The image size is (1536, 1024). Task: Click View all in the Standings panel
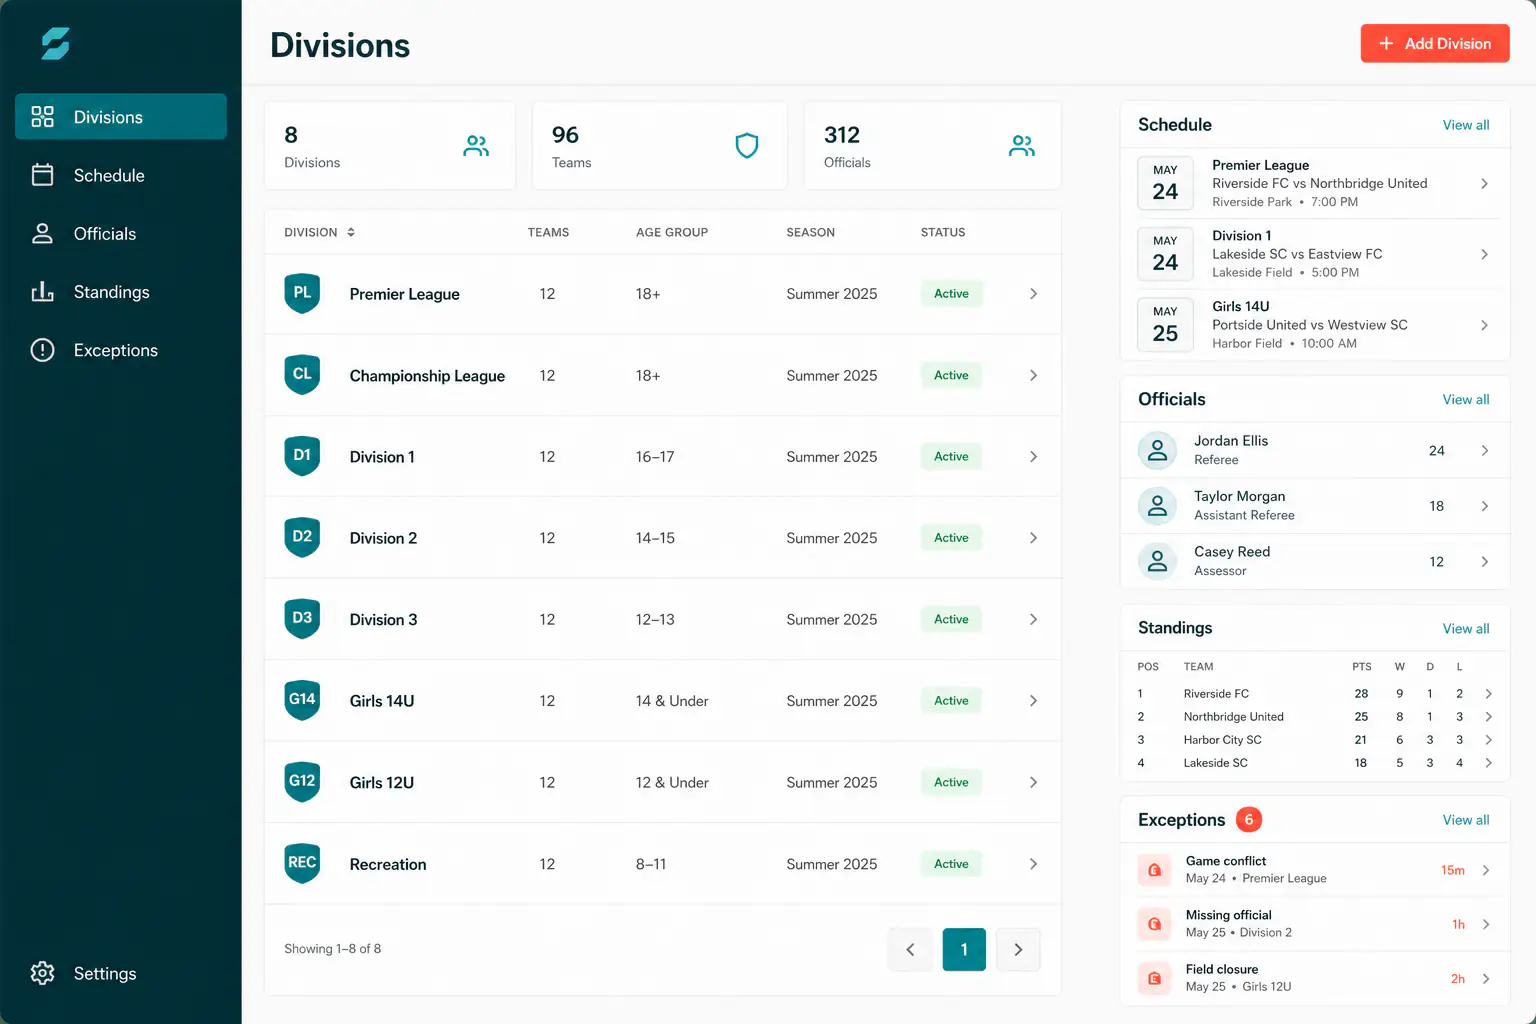(x=1466, y=629)
